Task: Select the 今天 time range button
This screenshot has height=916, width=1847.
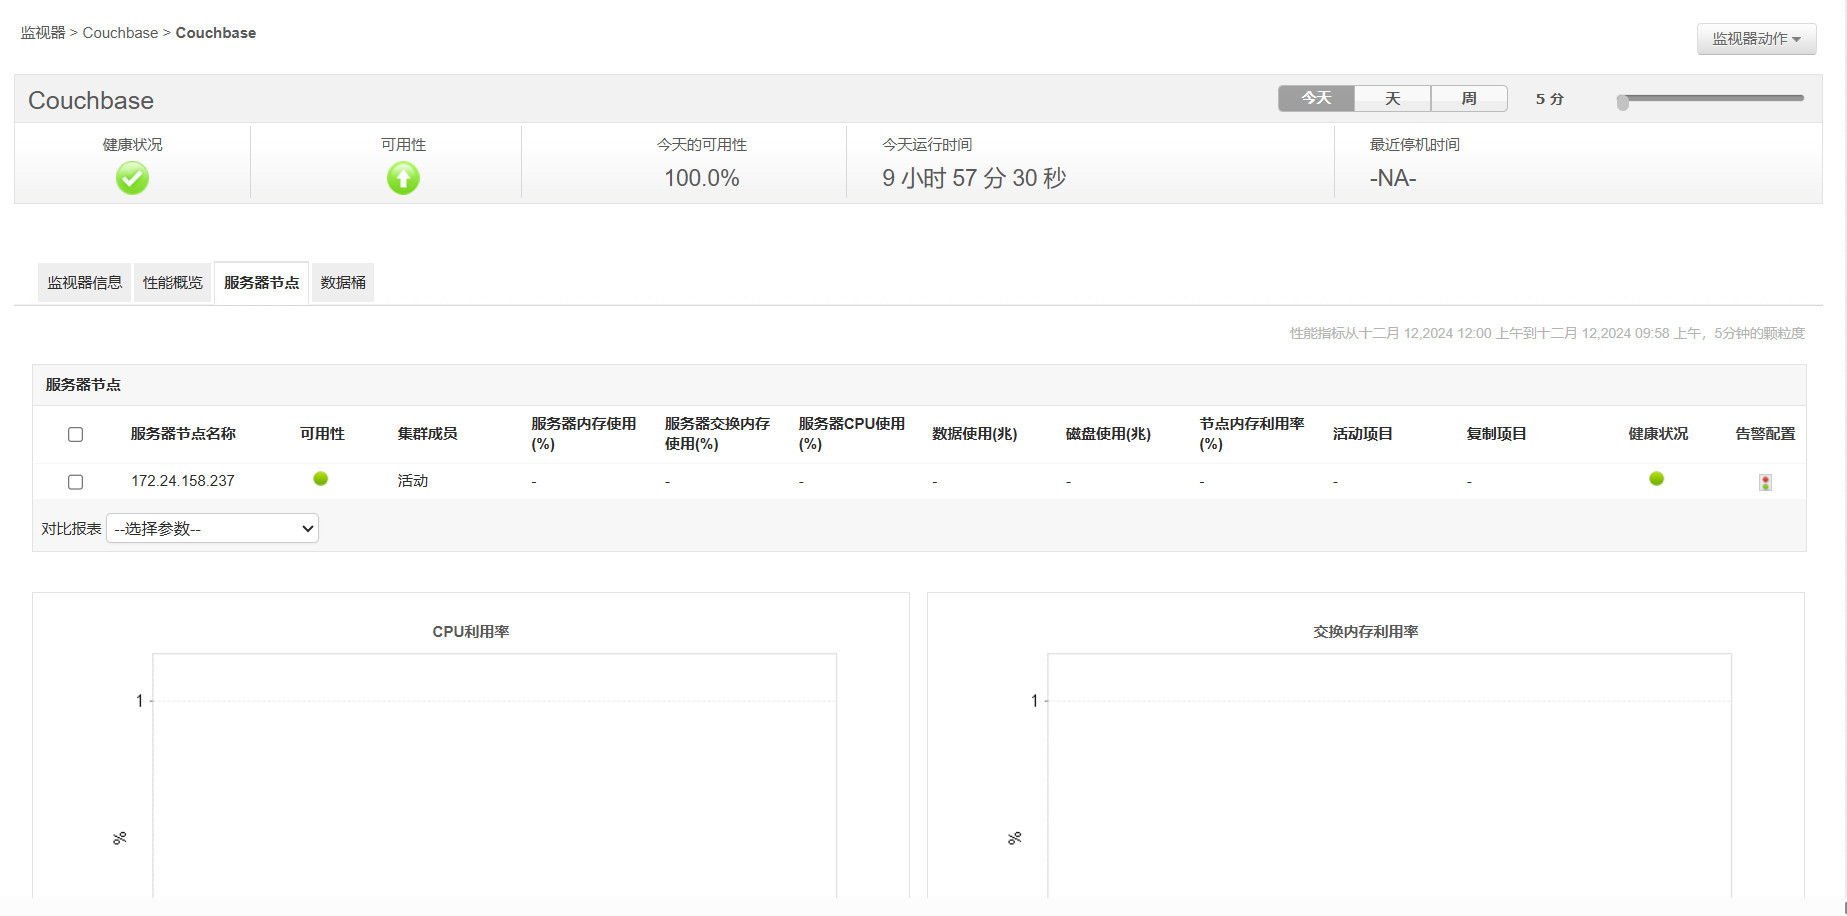Action: 1316,98
